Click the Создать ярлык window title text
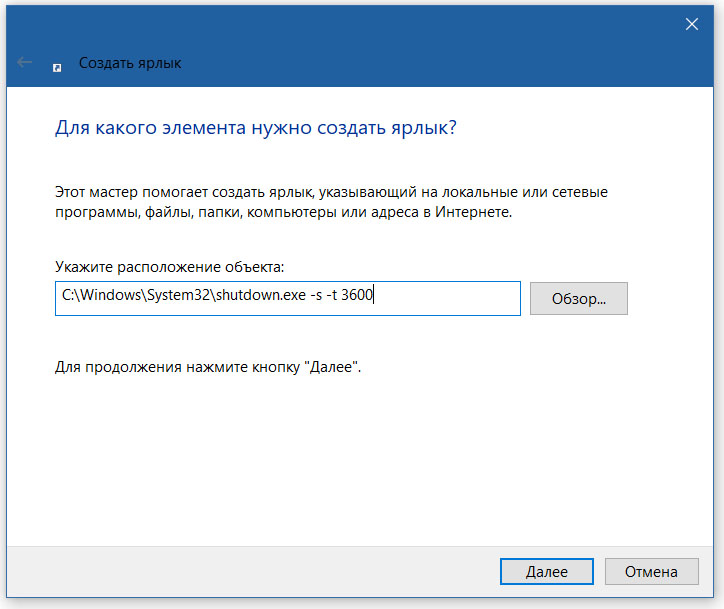This screenshot has width=724, height=609. click(130, 63)
